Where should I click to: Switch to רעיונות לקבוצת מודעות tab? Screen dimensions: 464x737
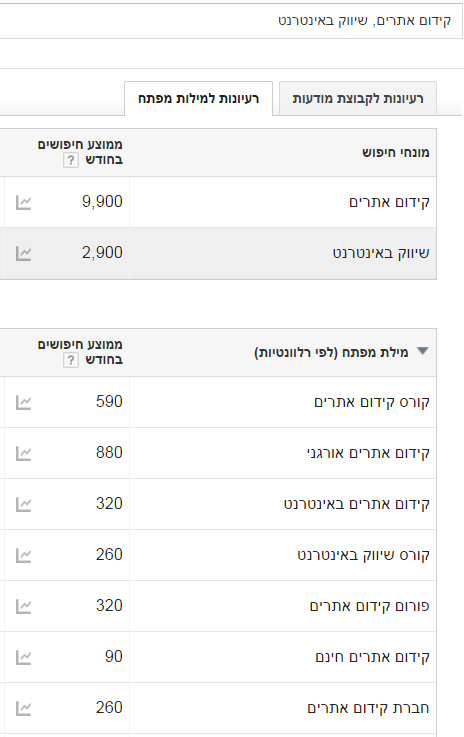358,98
